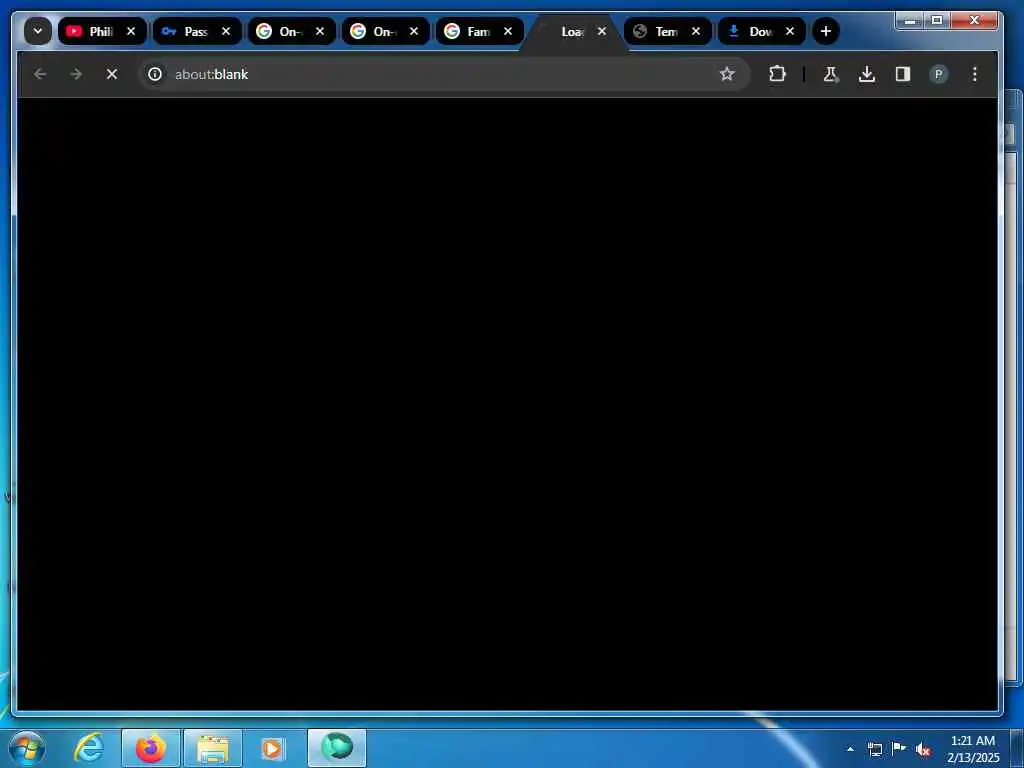Image resolution: width=1024 pixels, height=768 pixels.
Task: Open Firefox from the taskbar
Action: 150,748
